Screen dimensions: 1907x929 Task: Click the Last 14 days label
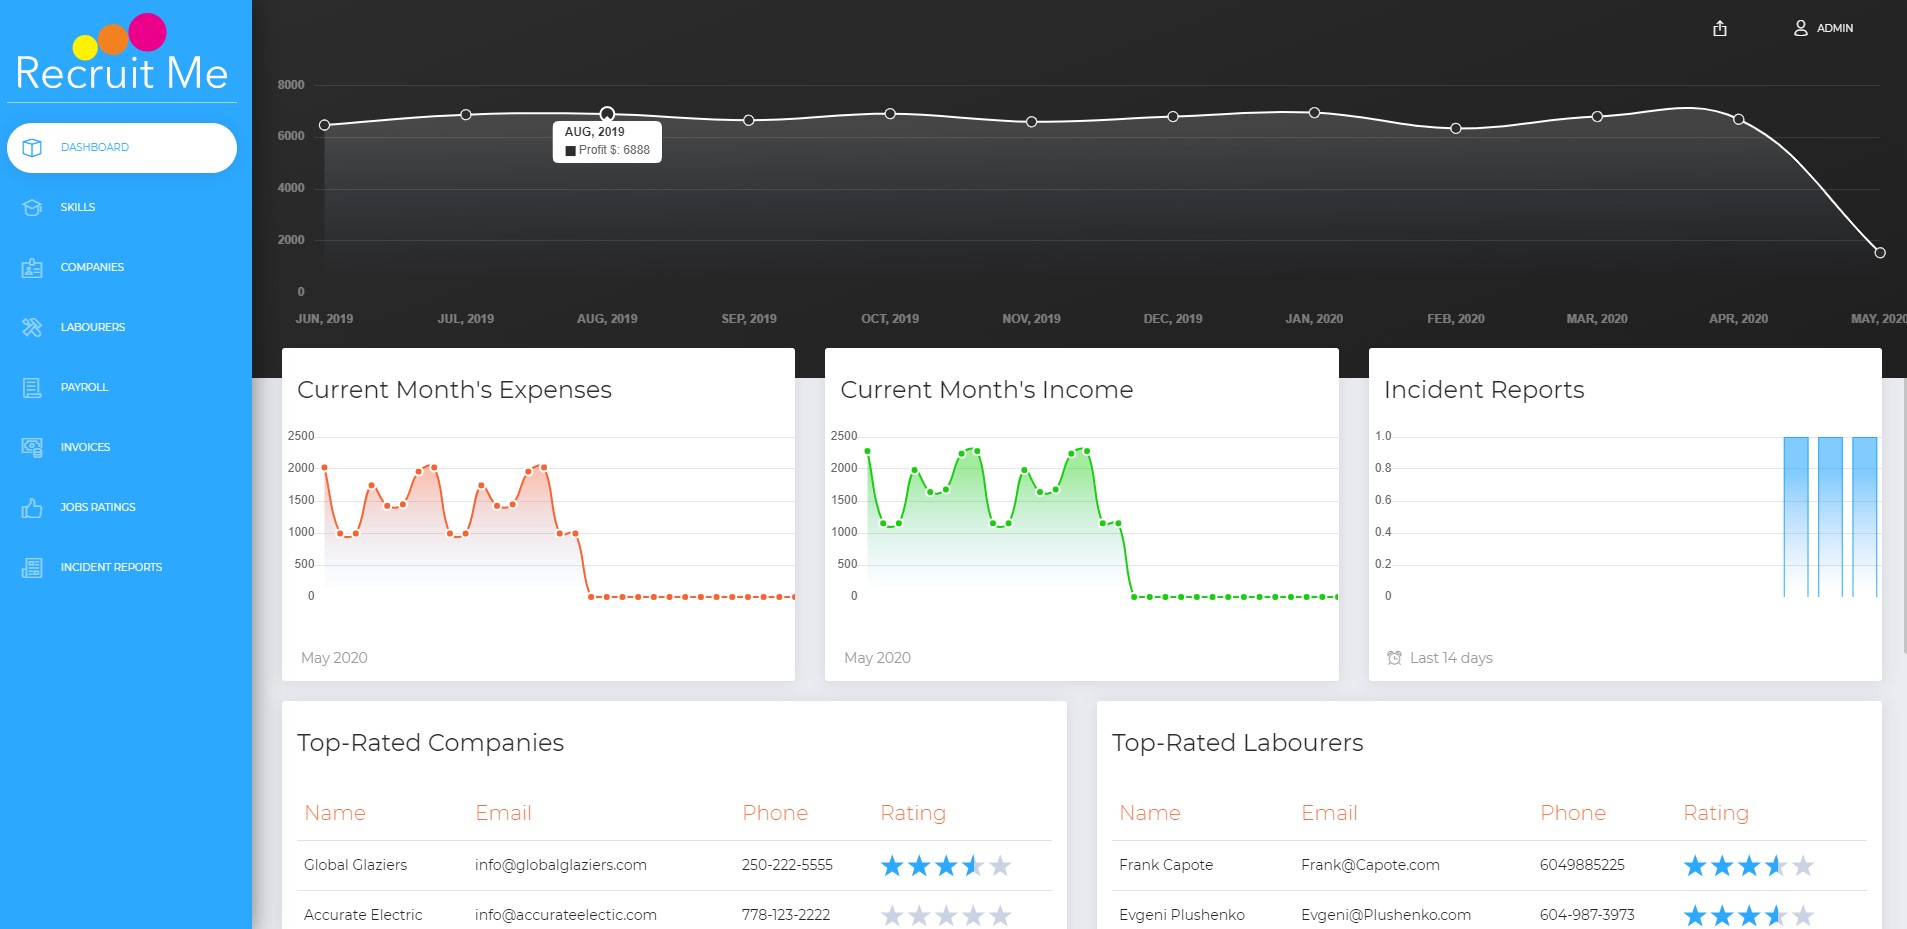click(1450, 657)
